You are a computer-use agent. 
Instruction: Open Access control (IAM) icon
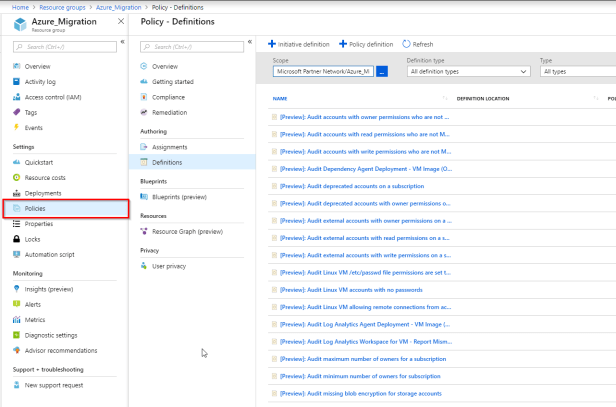15,97
